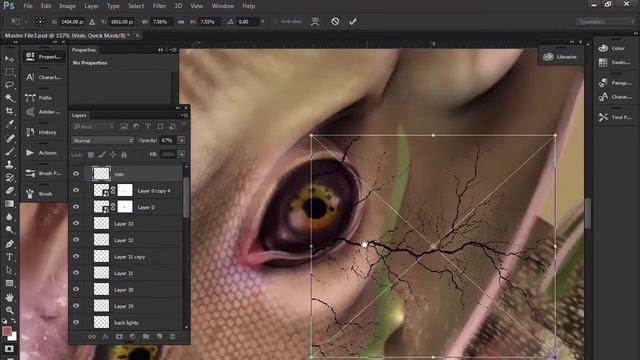This screenshot has width=640, height=360.
Task: Switch to warp mode icon
Action: 315,21
